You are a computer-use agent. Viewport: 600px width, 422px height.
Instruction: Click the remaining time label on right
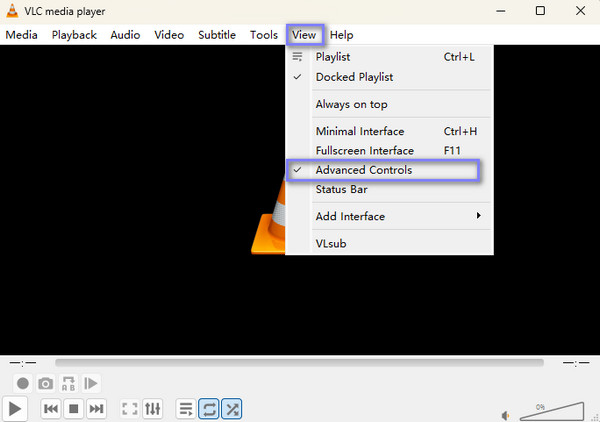click(576, 363)
